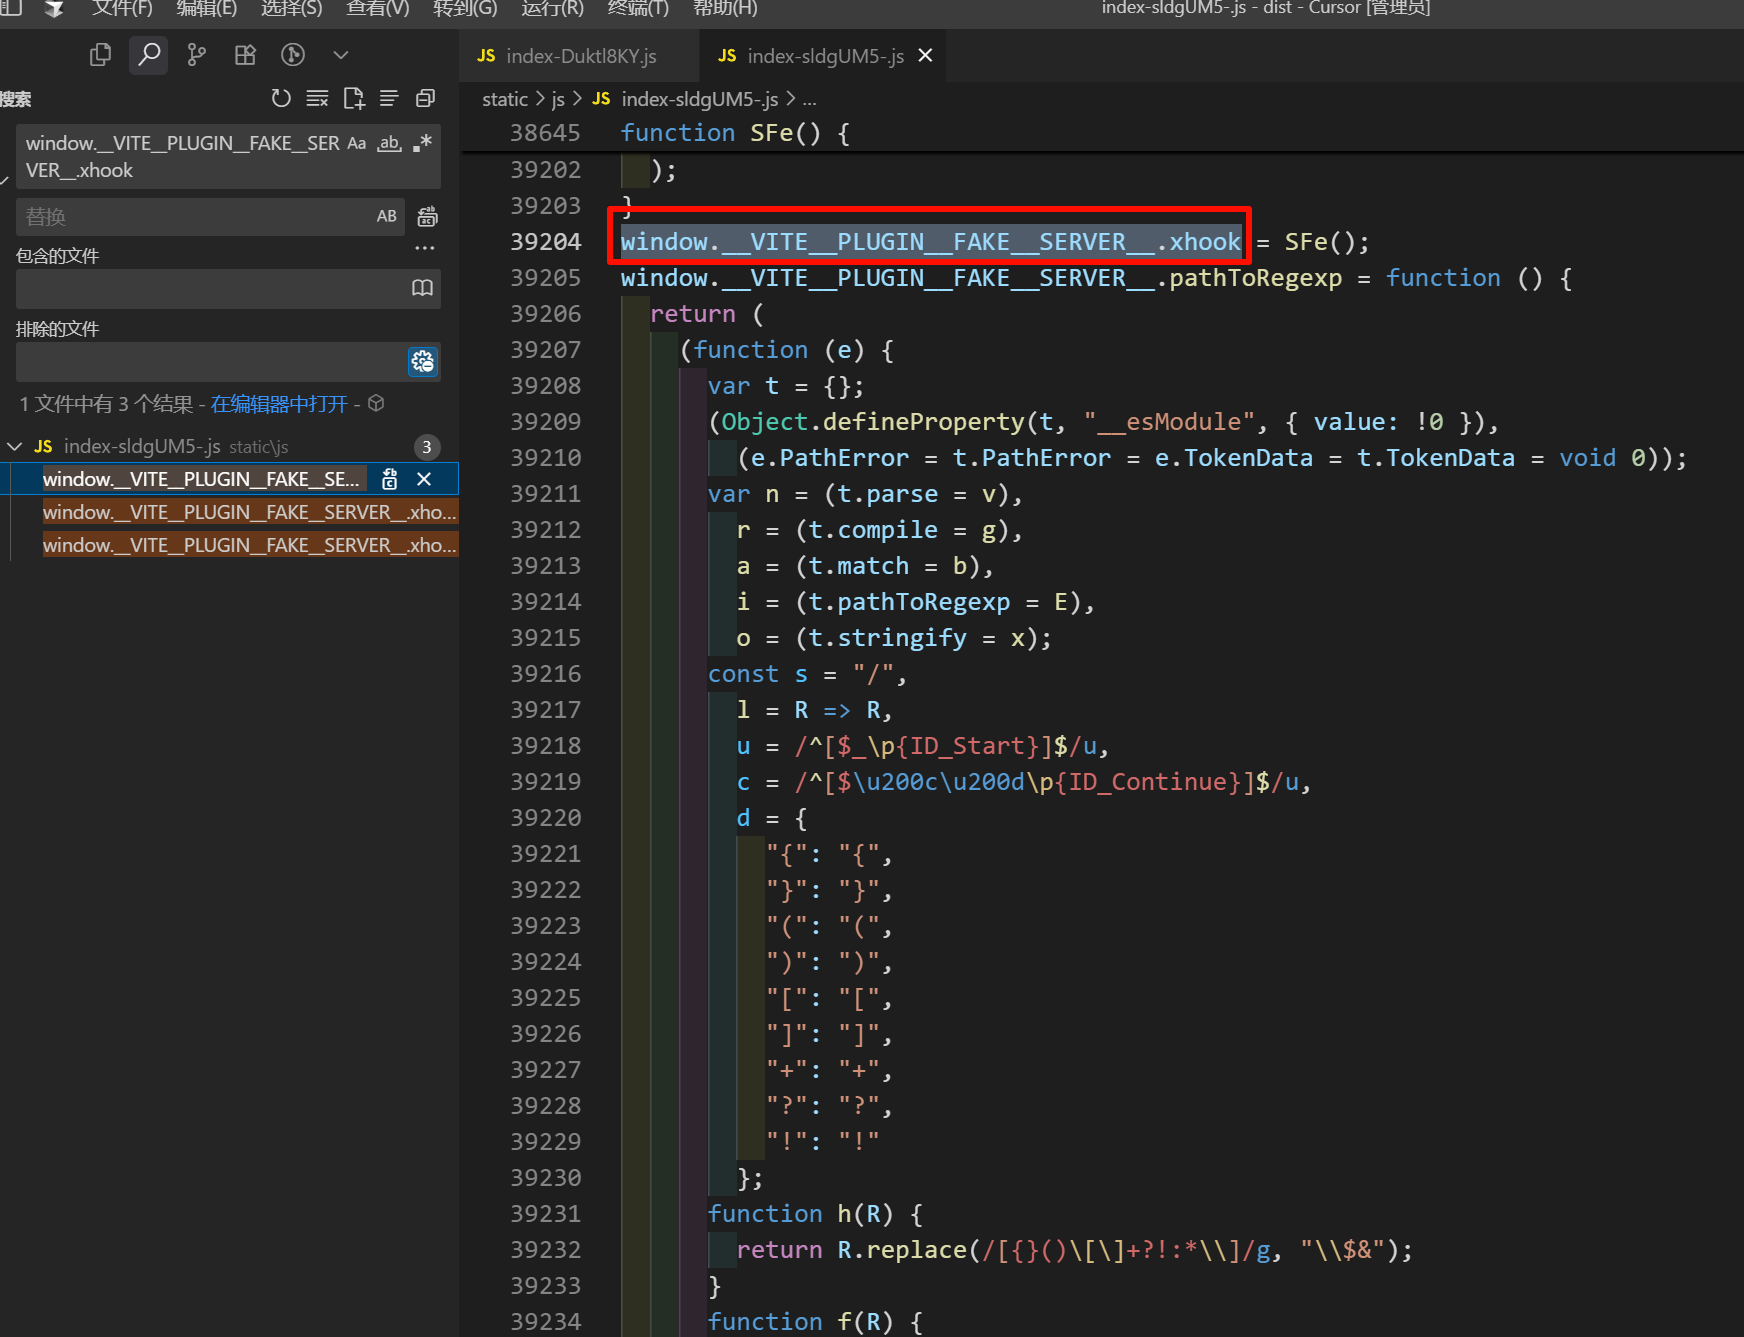
Task: Open the Extensions view icon
Action: (245, 55)
